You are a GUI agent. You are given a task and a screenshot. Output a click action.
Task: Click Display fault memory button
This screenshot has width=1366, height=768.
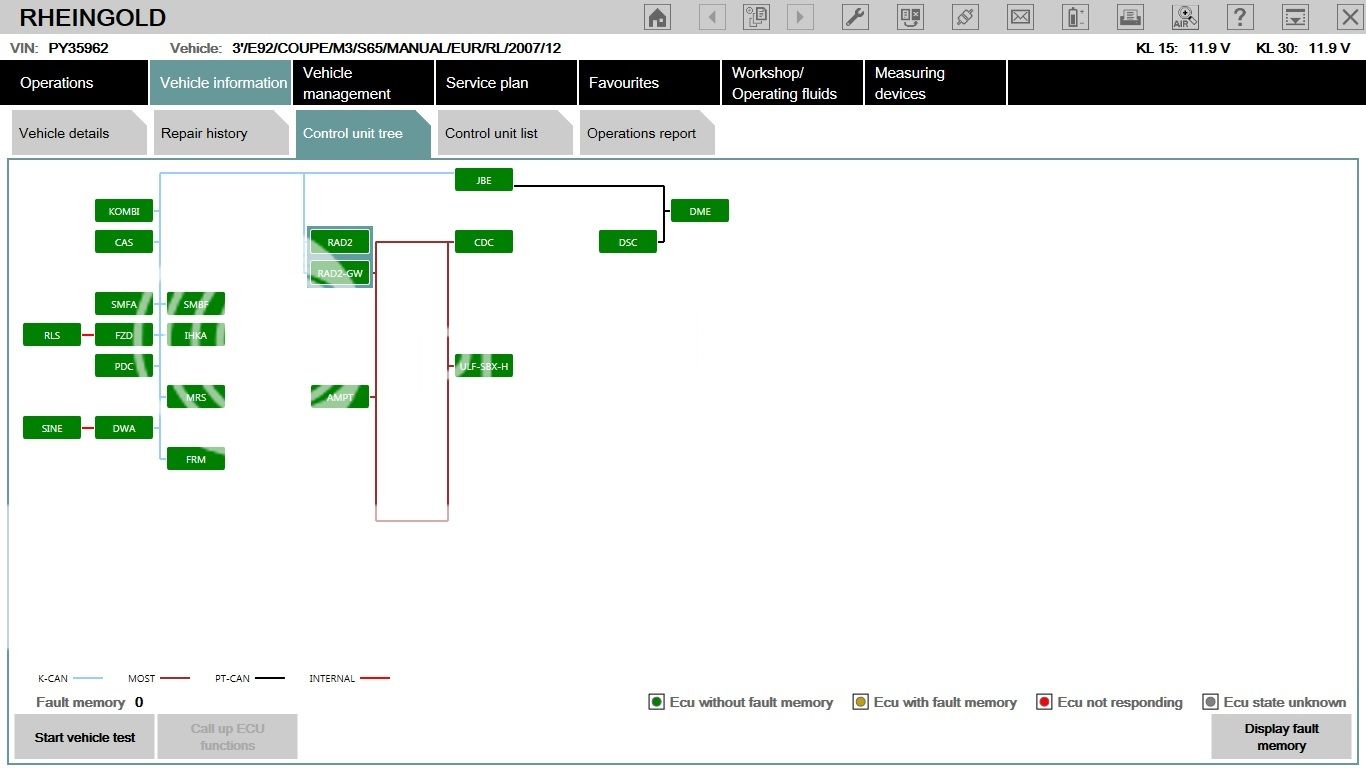point(1281,737)
